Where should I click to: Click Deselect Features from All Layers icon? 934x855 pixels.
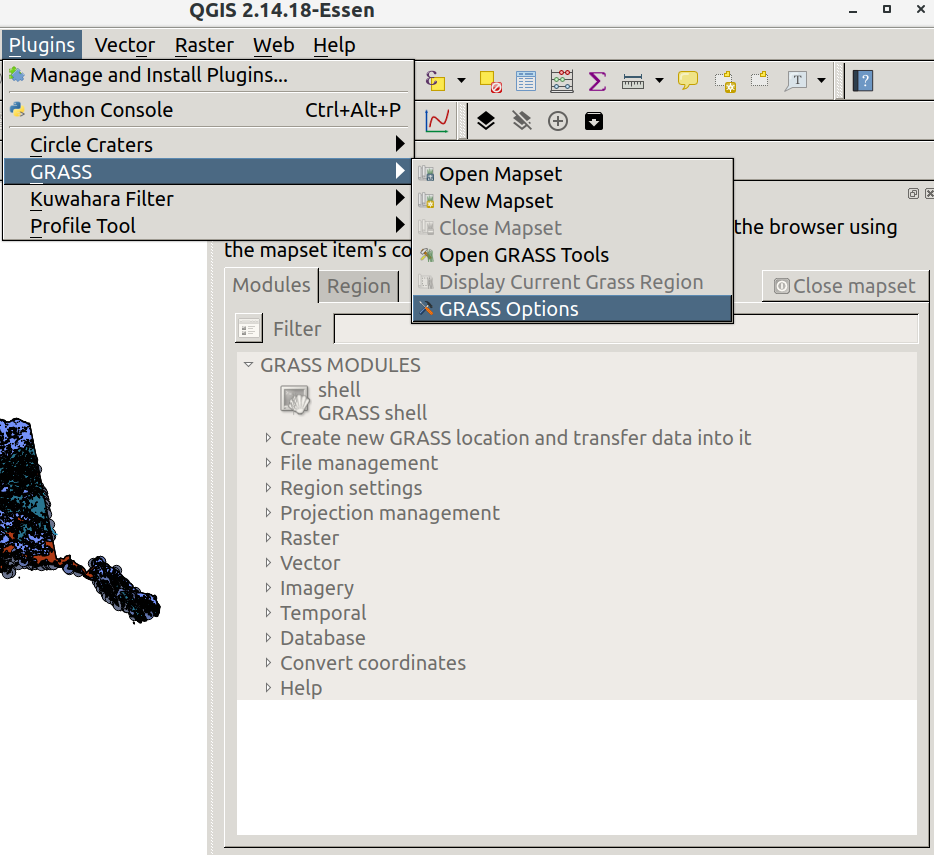pos(490,81)
